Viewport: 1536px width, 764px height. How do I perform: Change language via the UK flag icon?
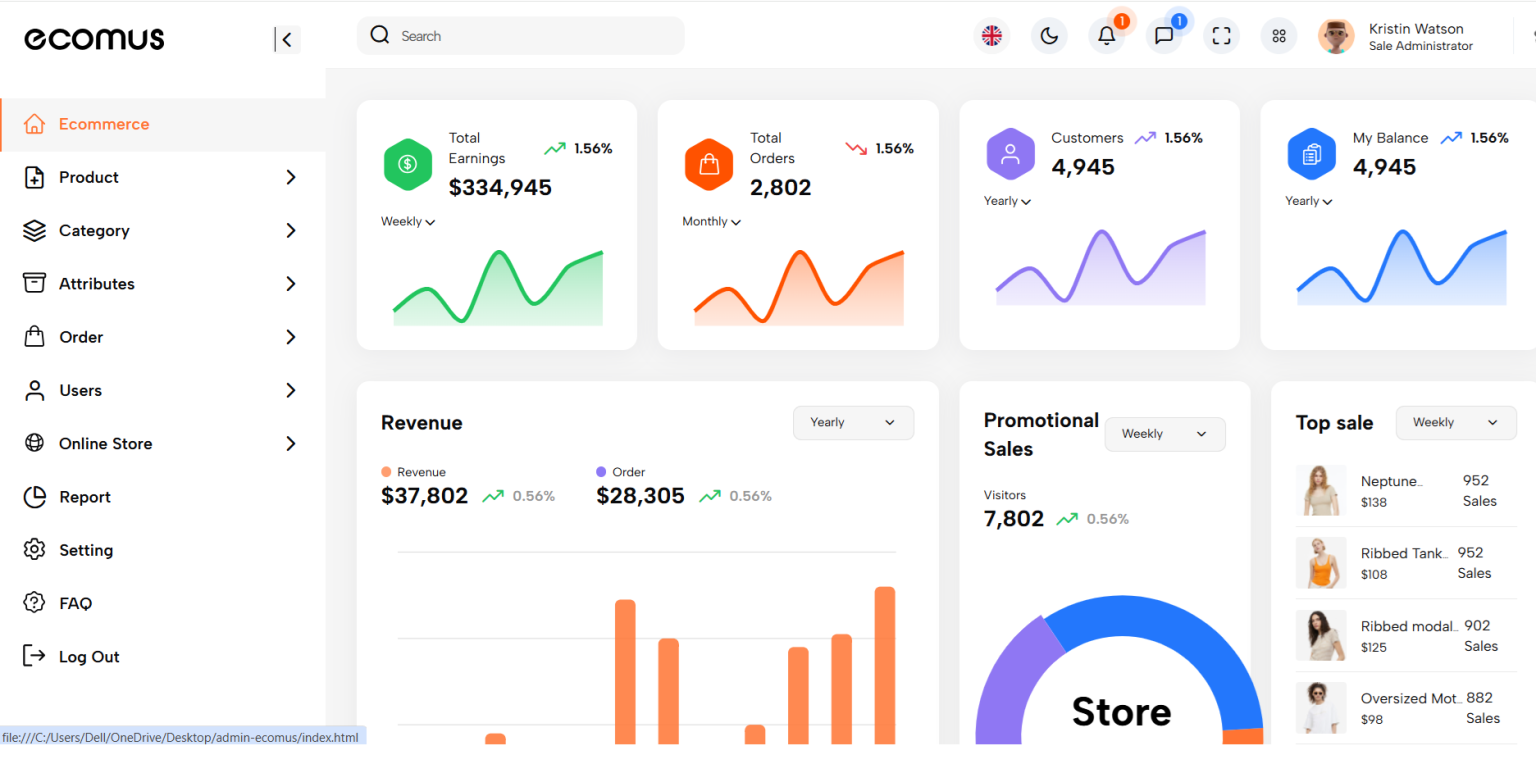pyautogui.click(x=991, y=35)
